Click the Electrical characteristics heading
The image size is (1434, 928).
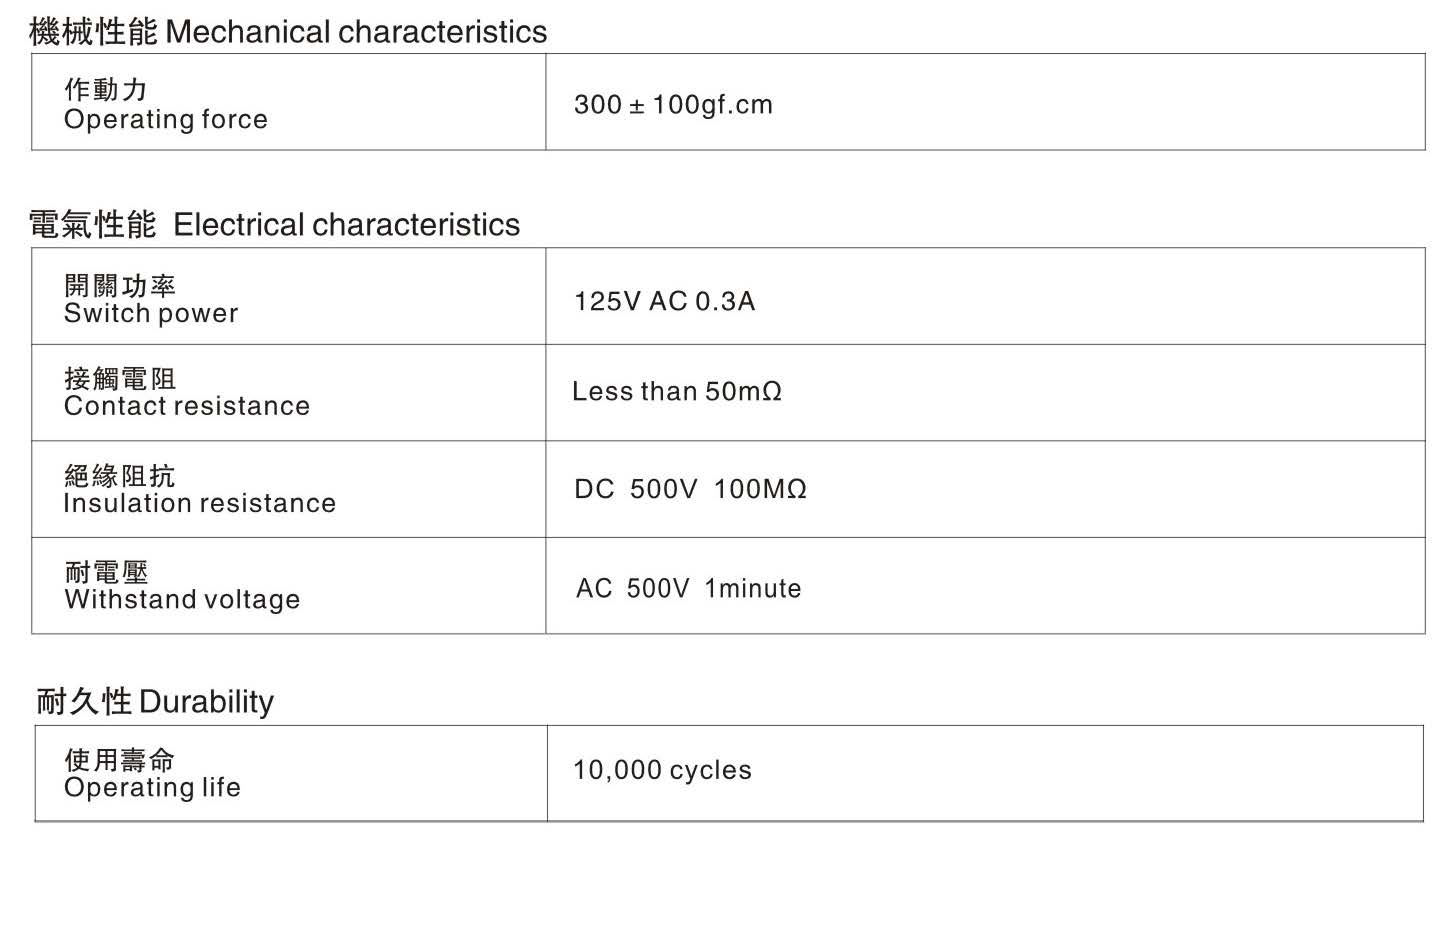(x=274, y=224)
